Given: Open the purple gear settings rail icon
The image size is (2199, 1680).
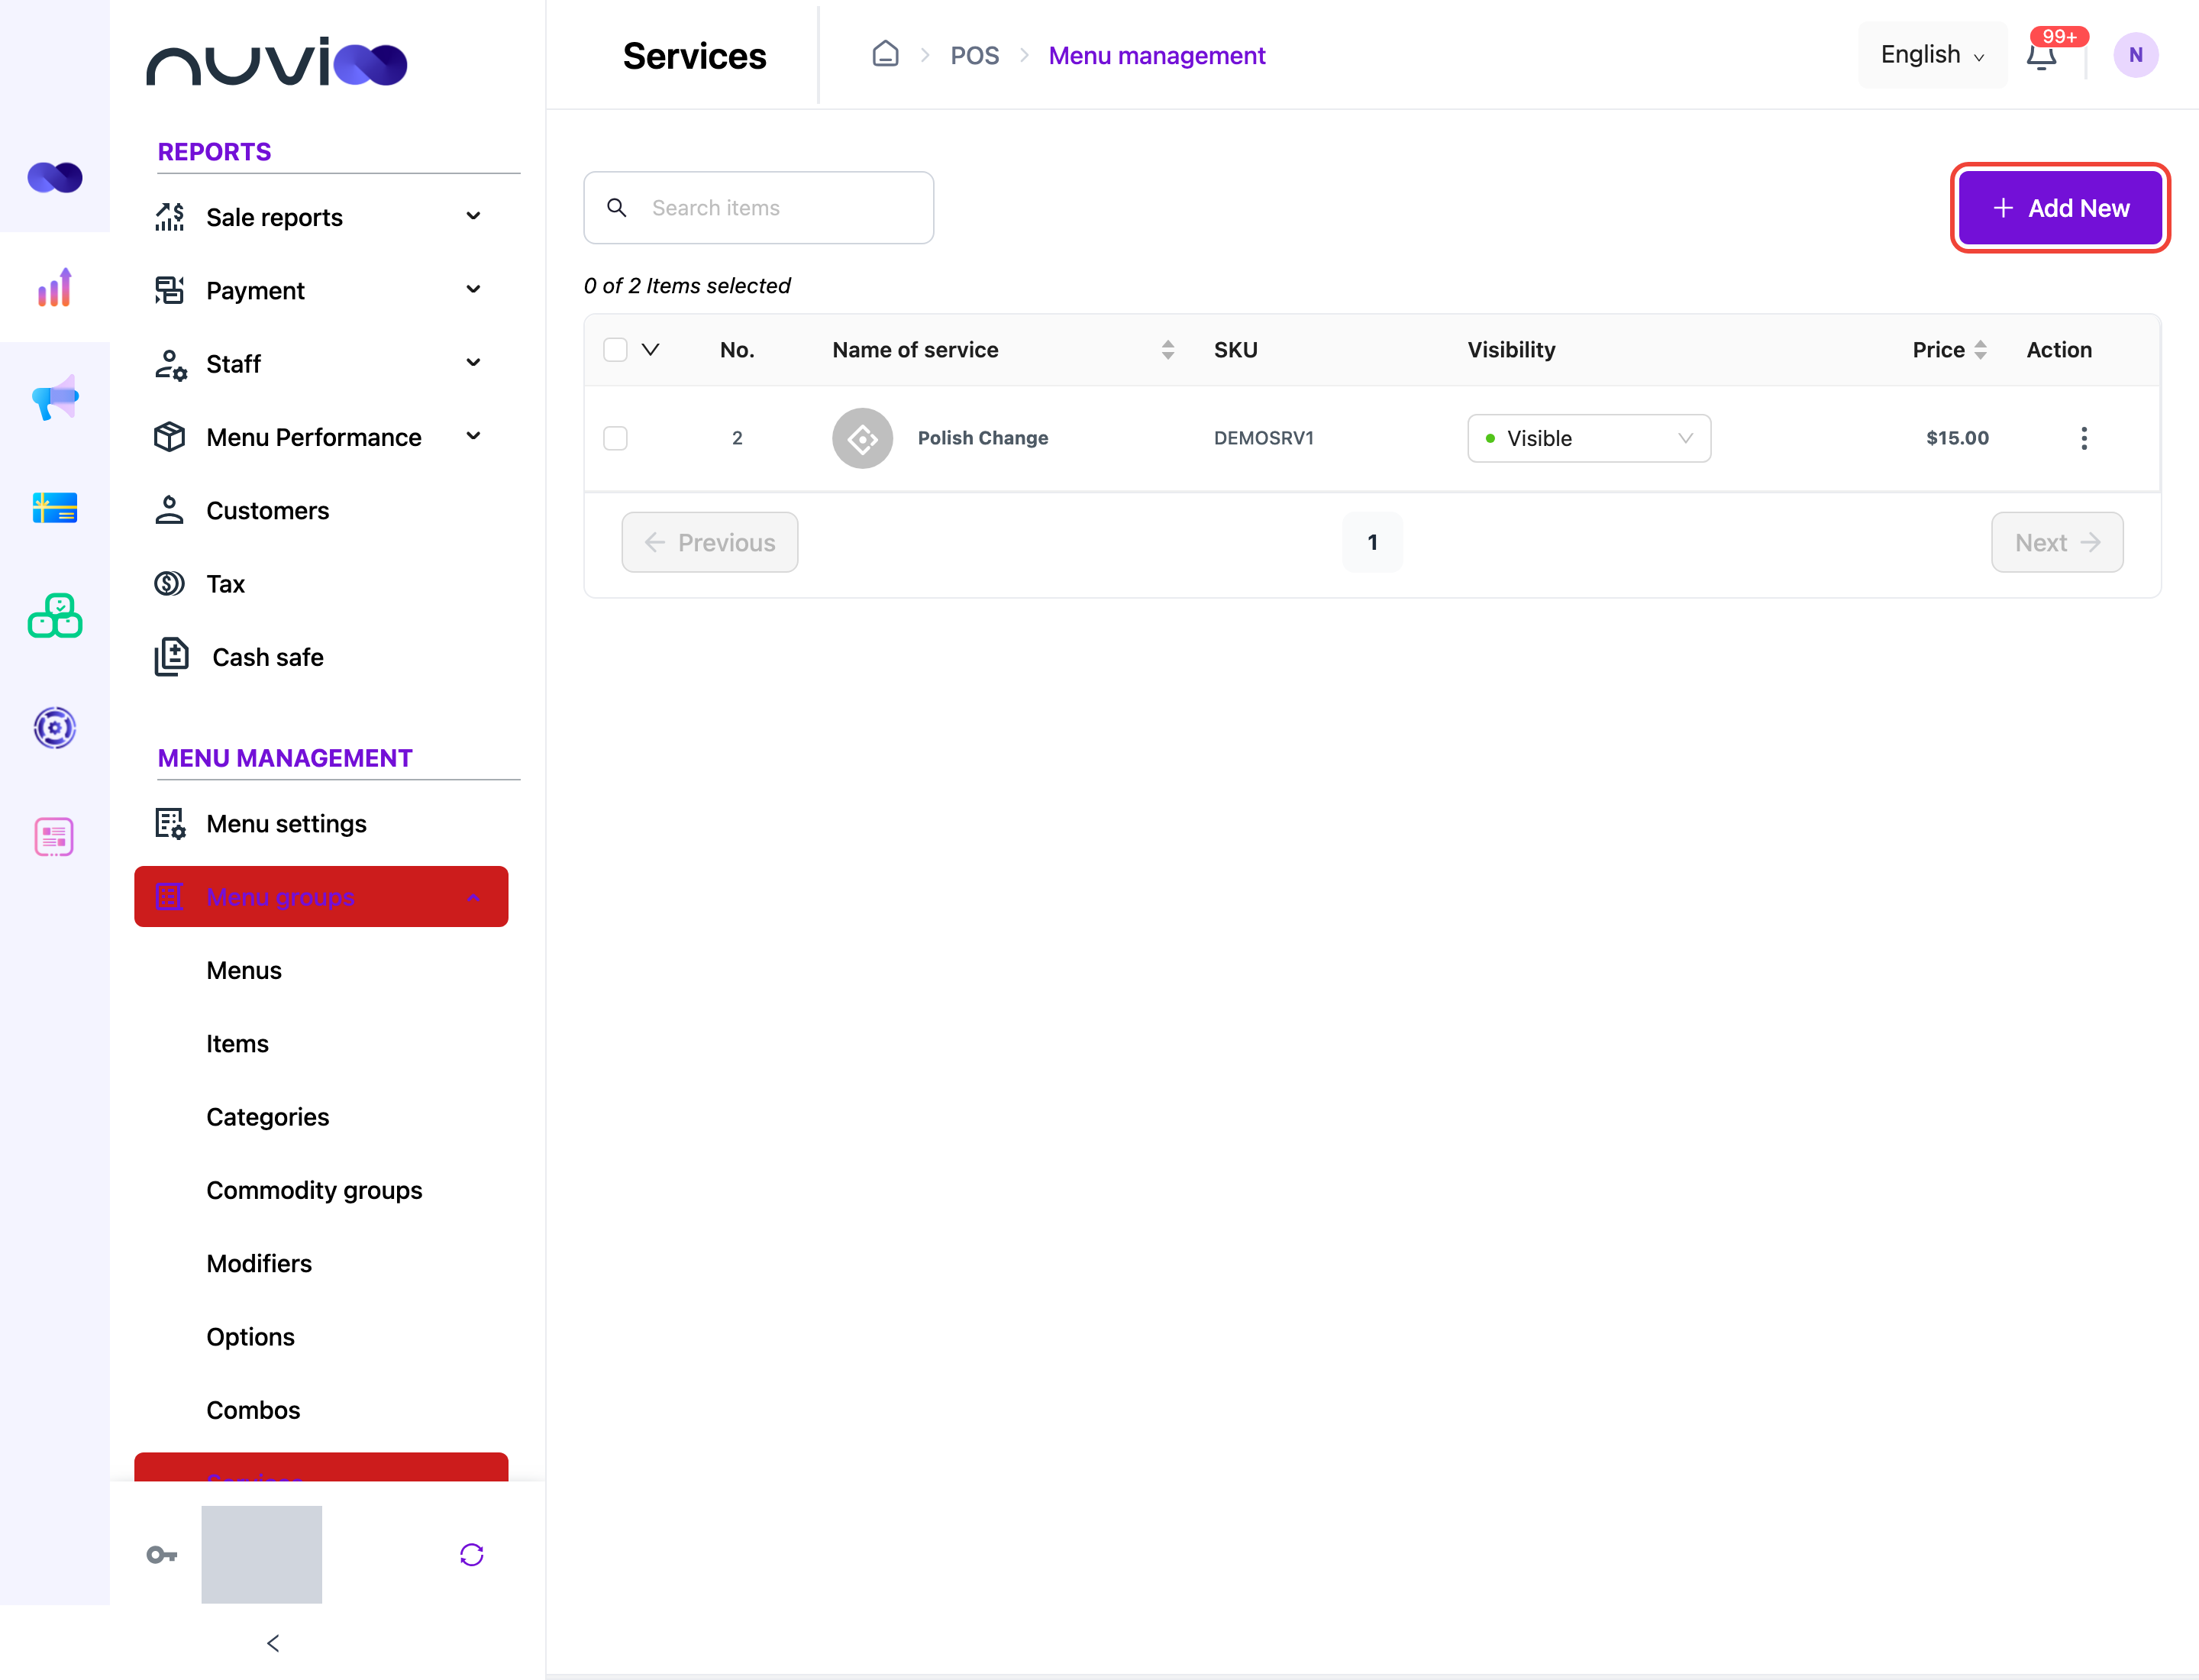Looking at the screenshot, I should coord(55,727).
